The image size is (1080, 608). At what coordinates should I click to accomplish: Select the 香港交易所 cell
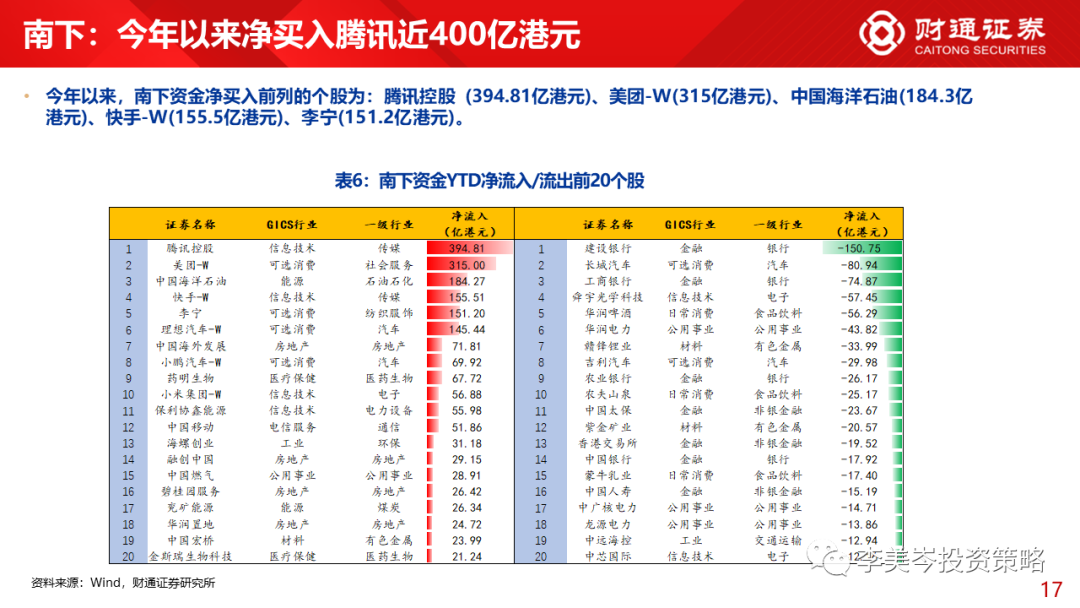[608, 443]
